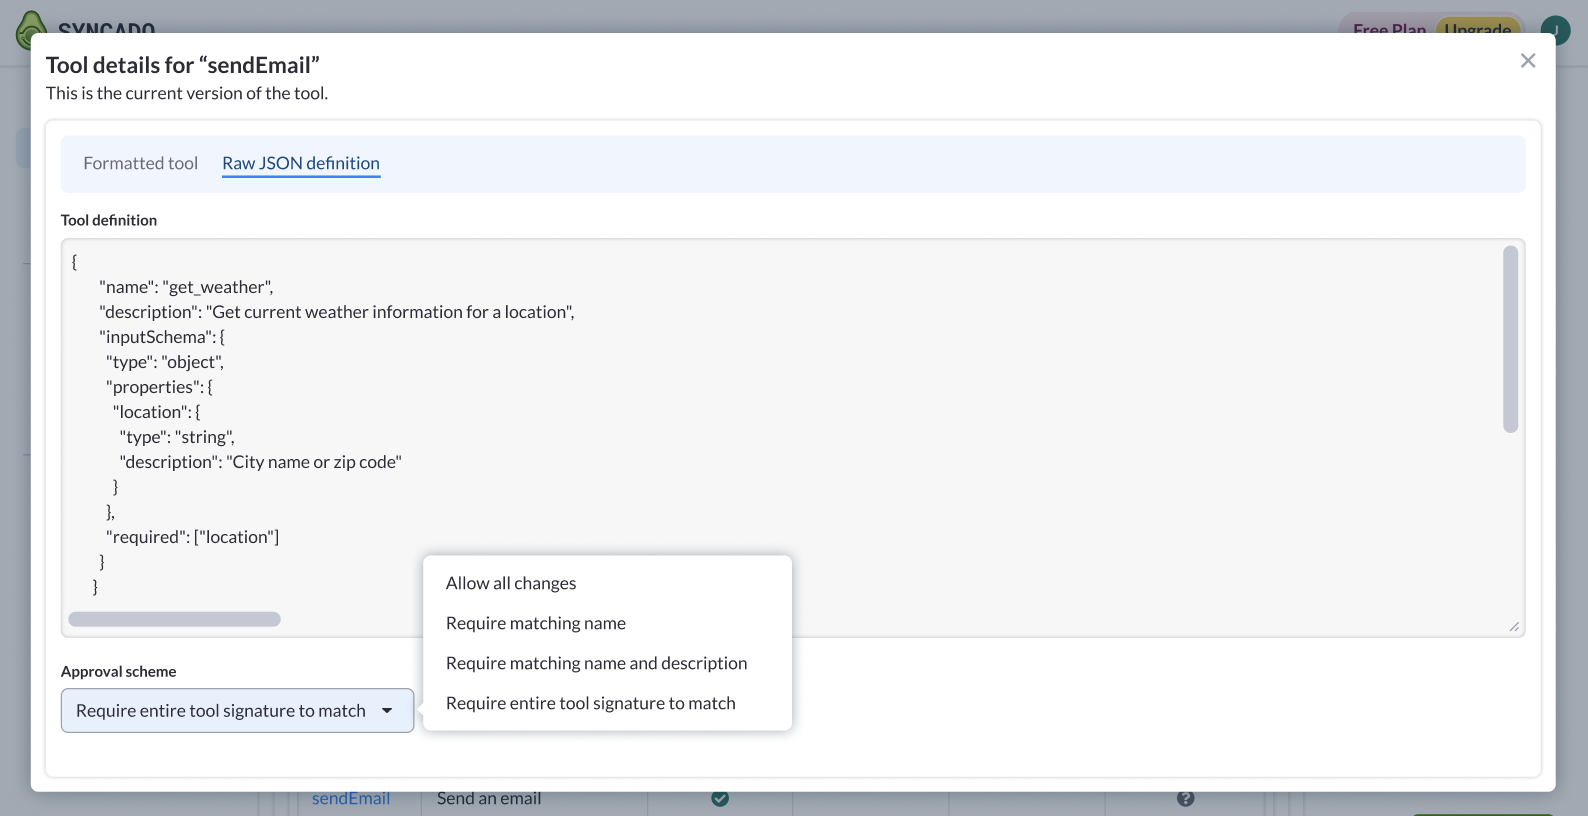Select the Raw JSON definition tab

pos(301,163)
